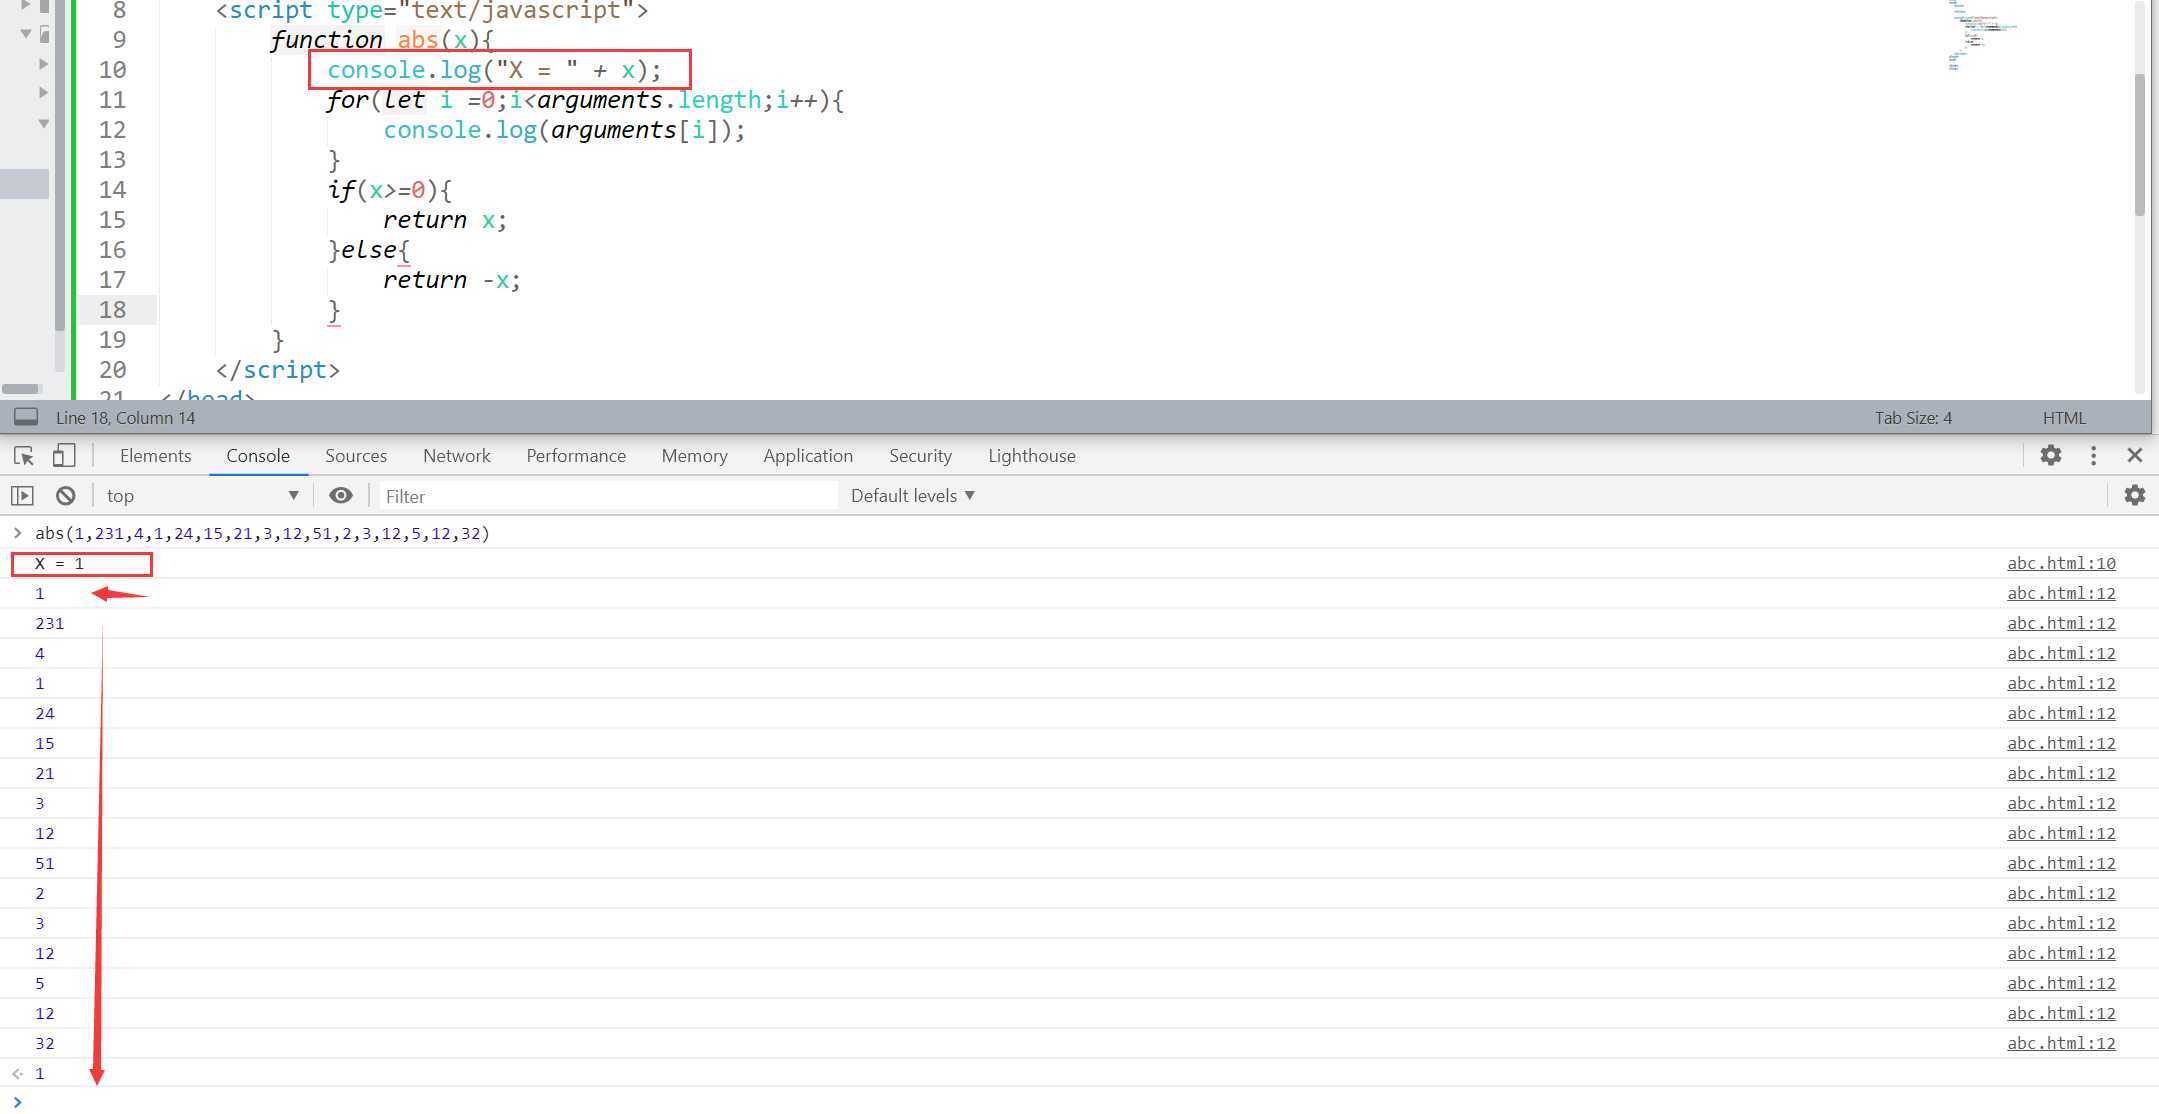The image size is (2159, 1114).
Task: Change the HTML syntax selector
Action: click(2064, 418)
